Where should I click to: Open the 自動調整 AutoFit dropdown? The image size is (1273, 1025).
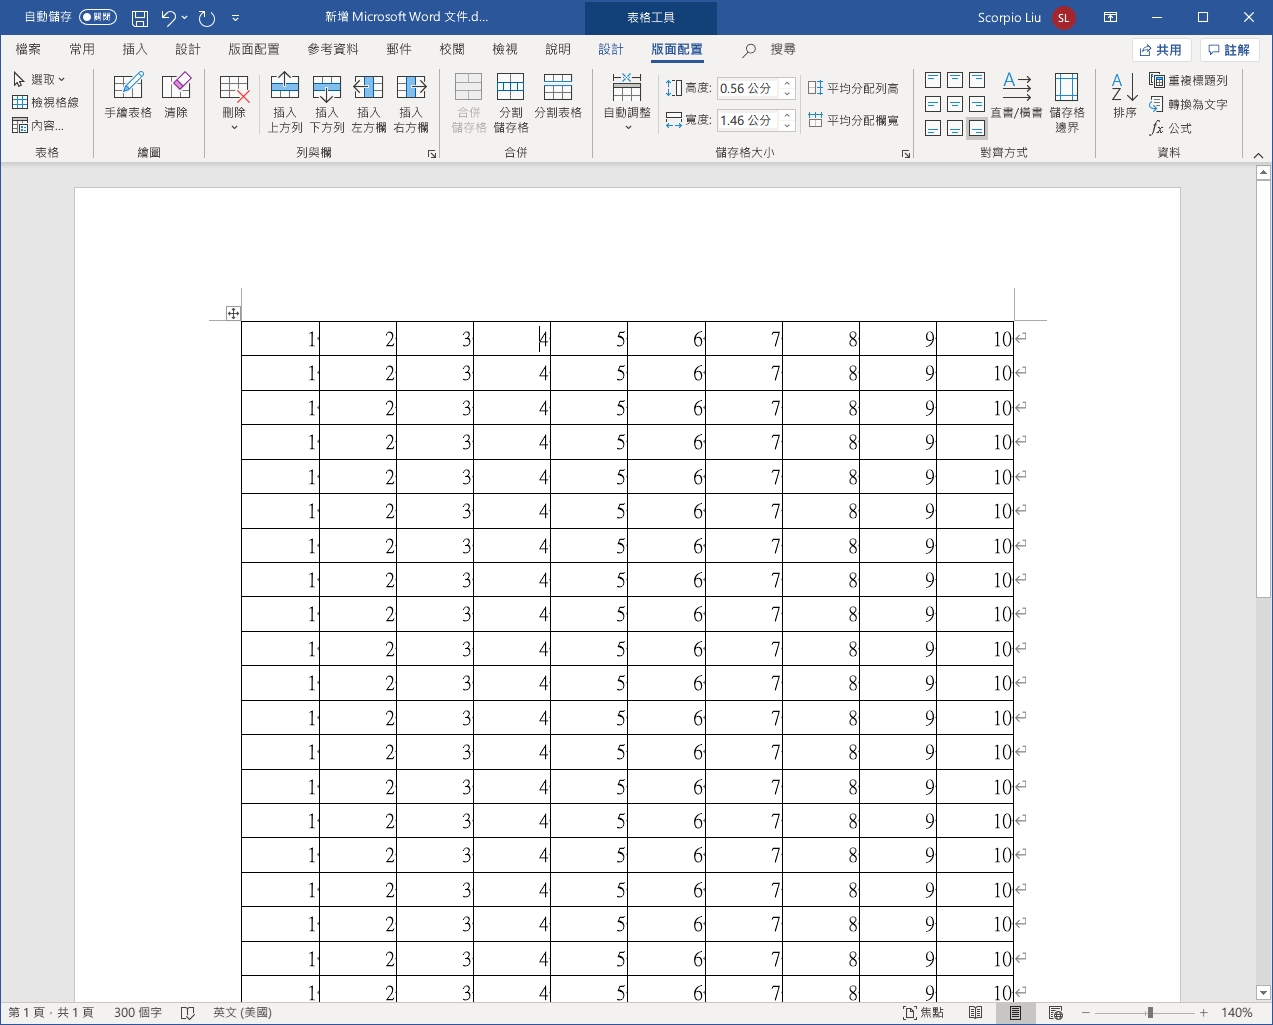click(627, 102)
